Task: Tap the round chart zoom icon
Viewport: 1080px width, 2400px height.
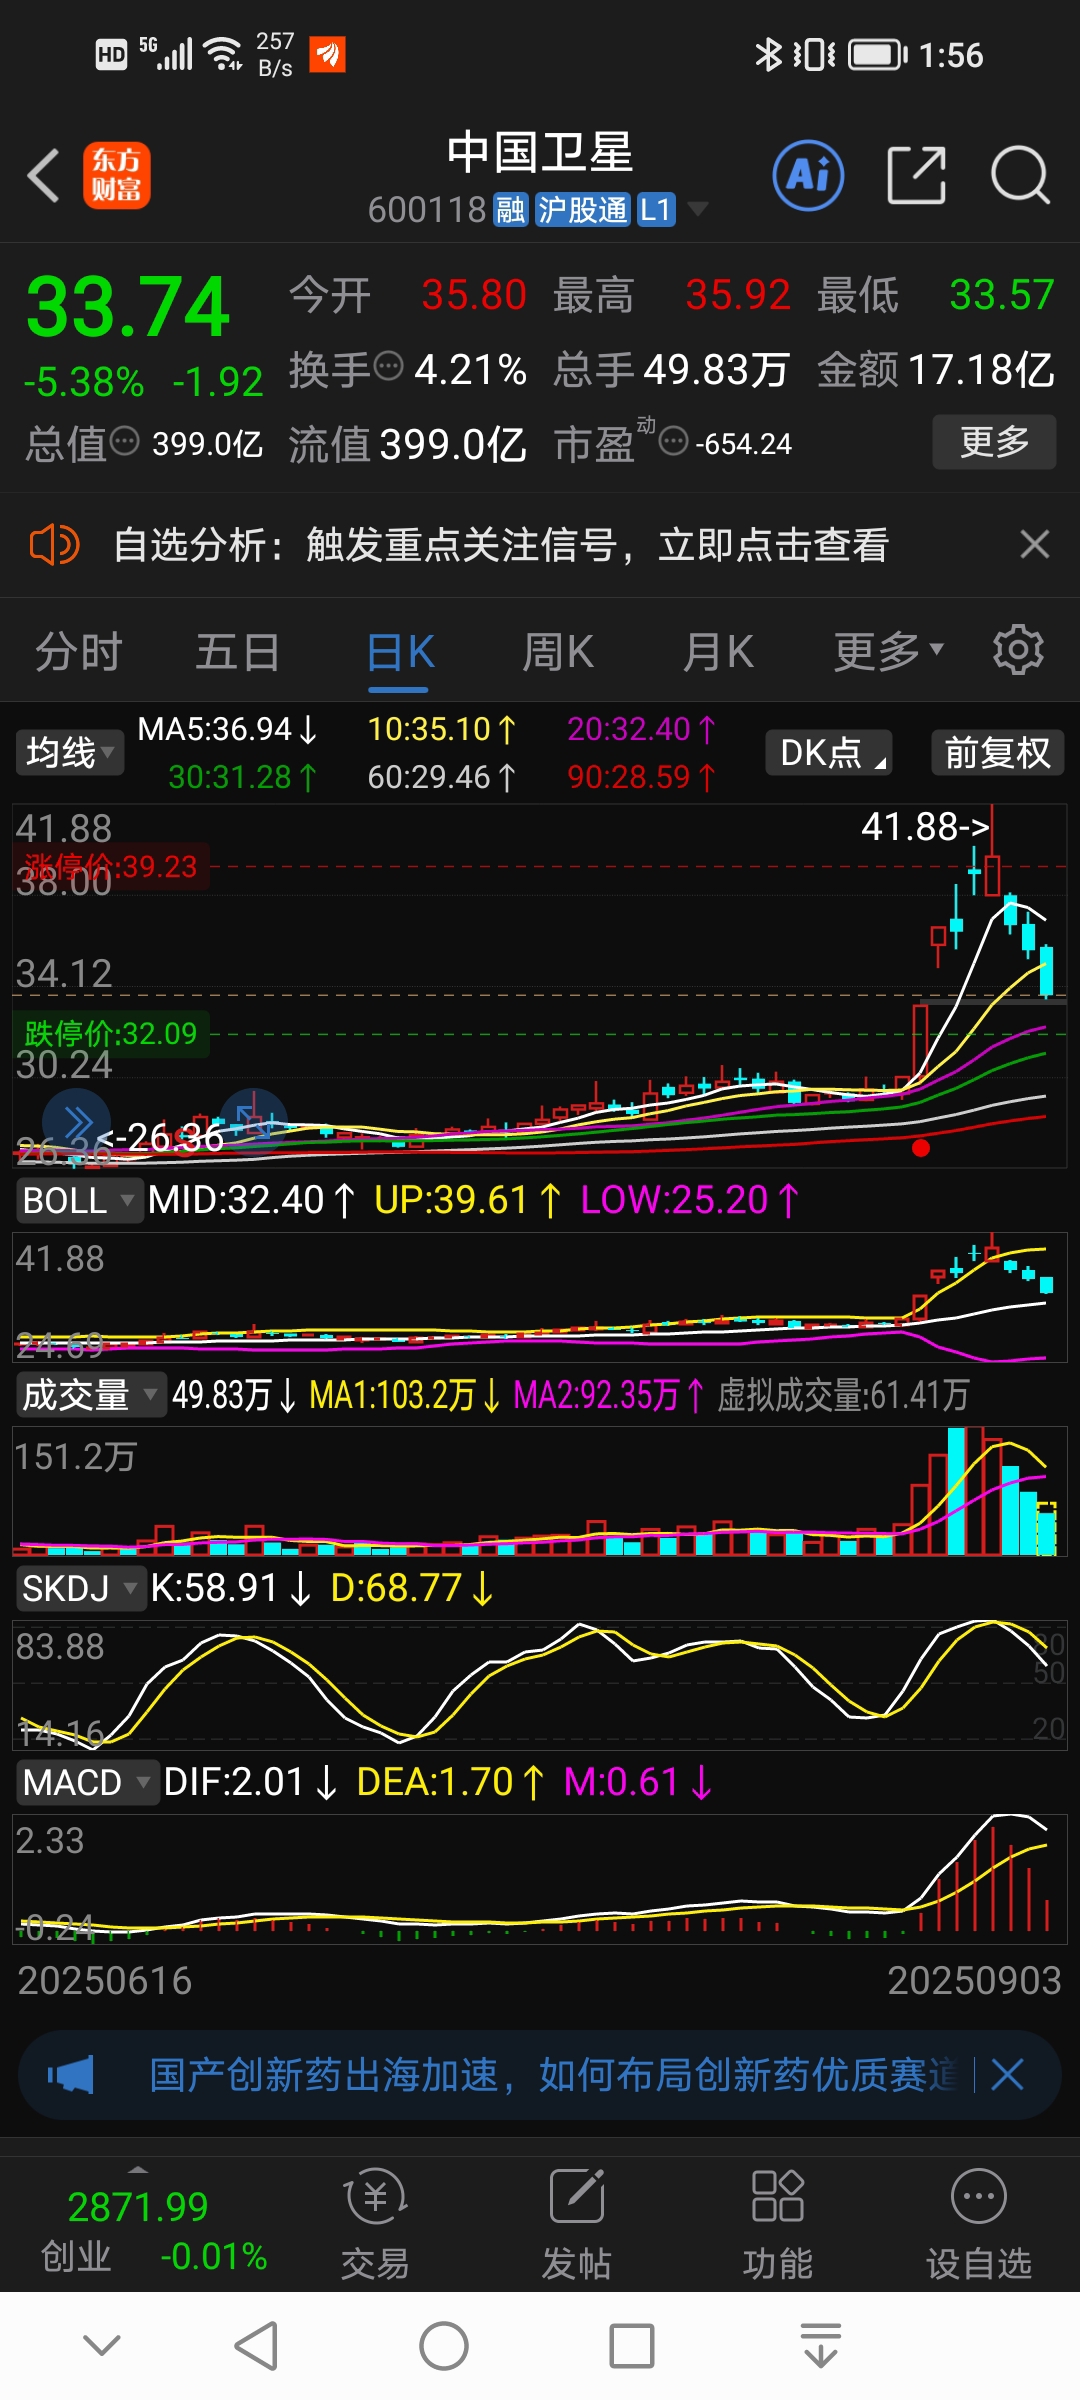Action: (x=253, y=1122)
